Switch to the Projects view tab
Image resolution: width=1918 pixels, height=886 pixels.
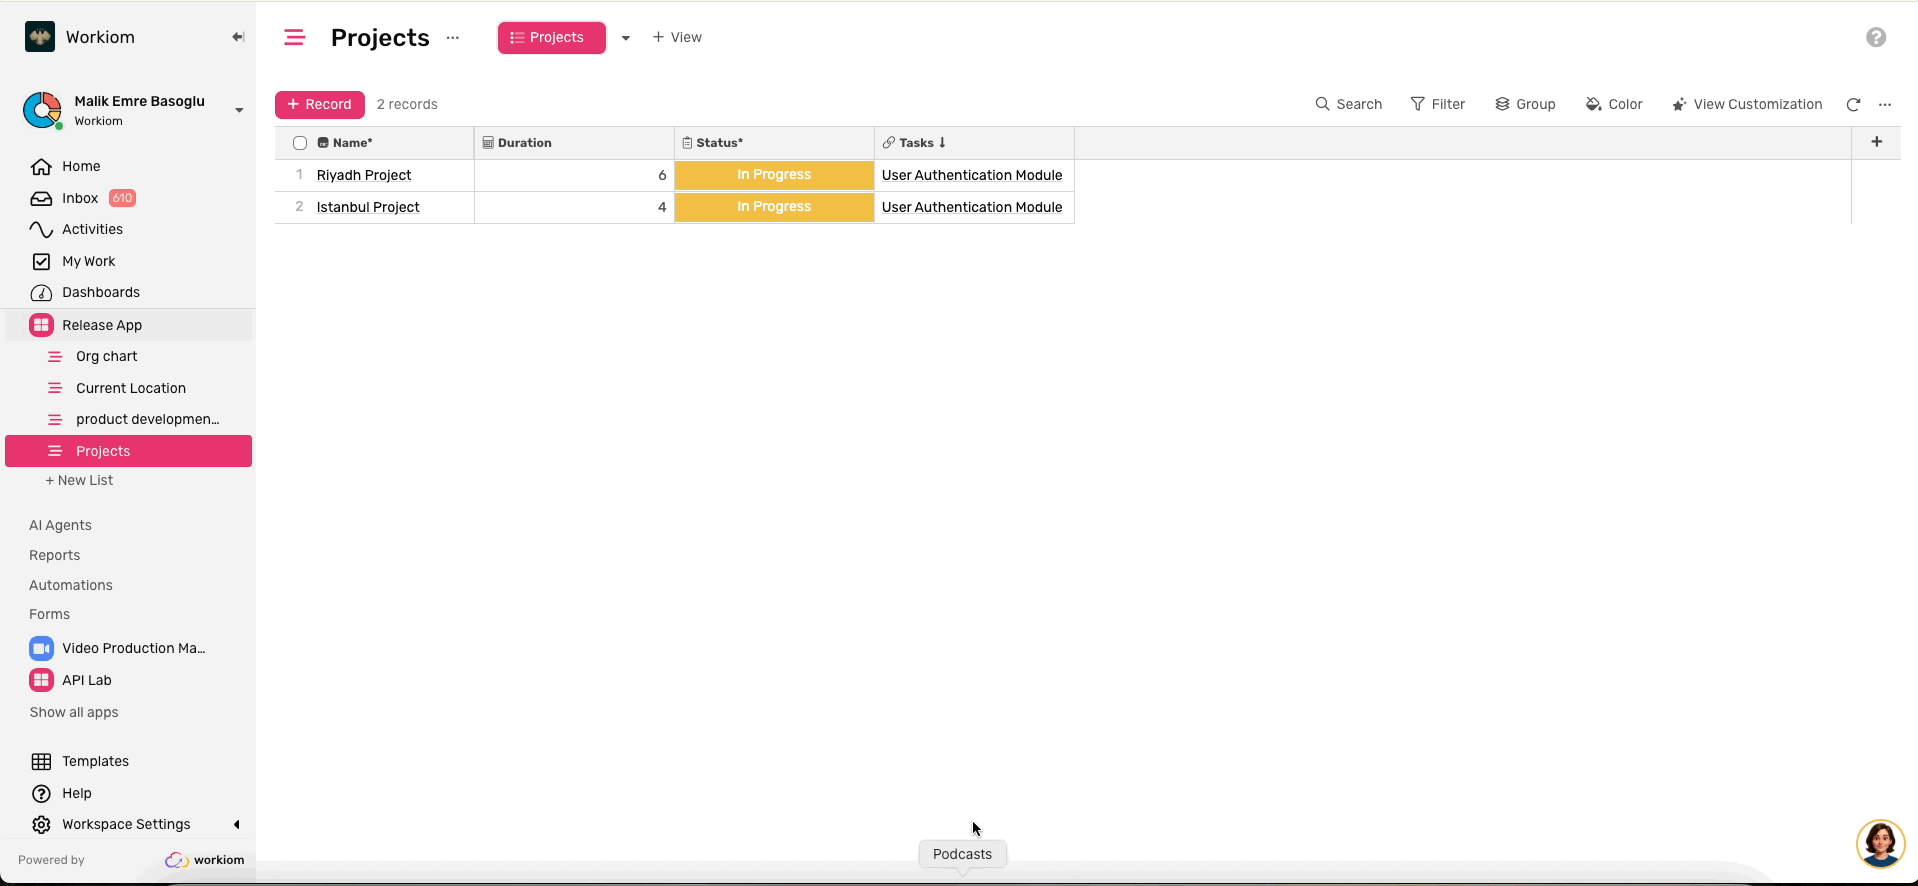(x=551, y=38)
